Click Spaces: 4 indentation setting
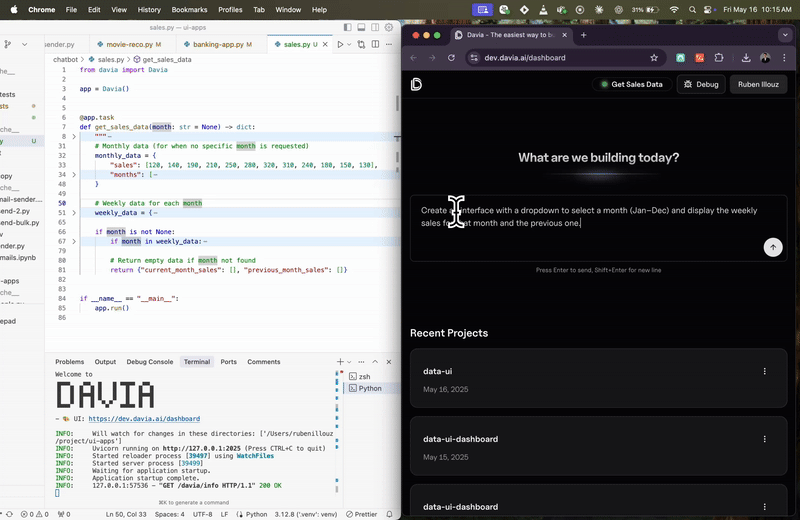800x520 pixels. [169, 514]
